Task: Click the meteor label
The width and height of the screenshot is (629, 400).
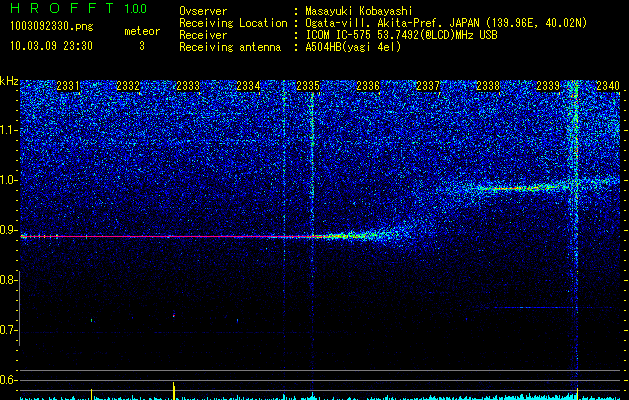Action: click(x=142, y=31)
